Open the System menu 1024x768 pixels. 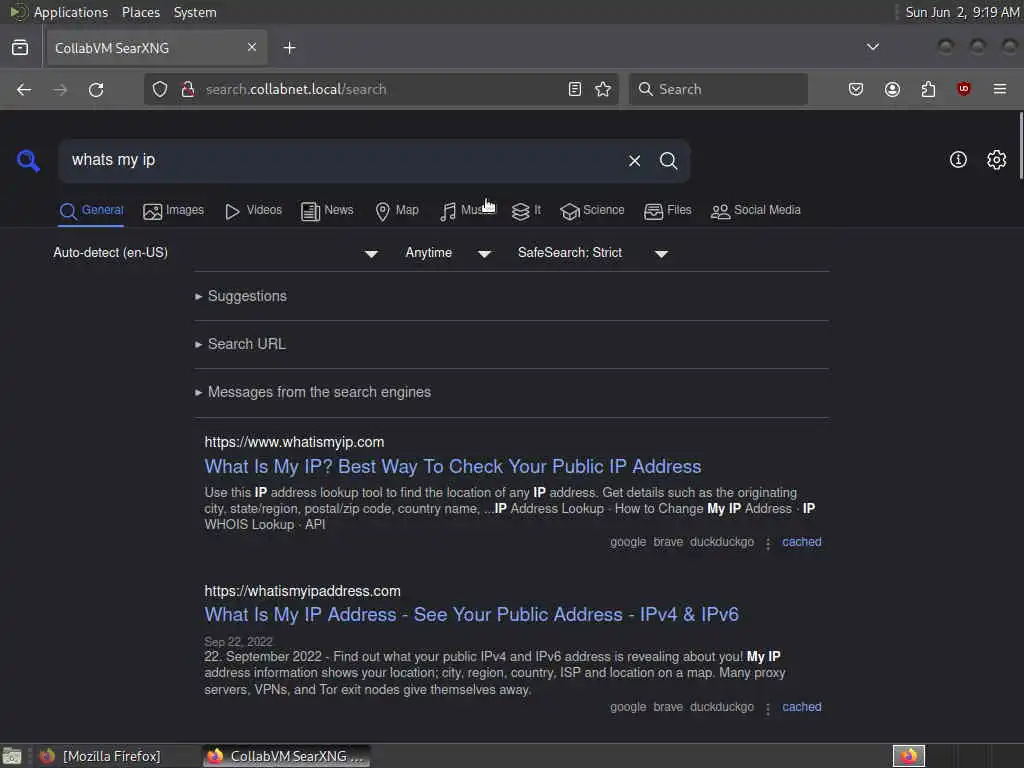pos(195,12)
